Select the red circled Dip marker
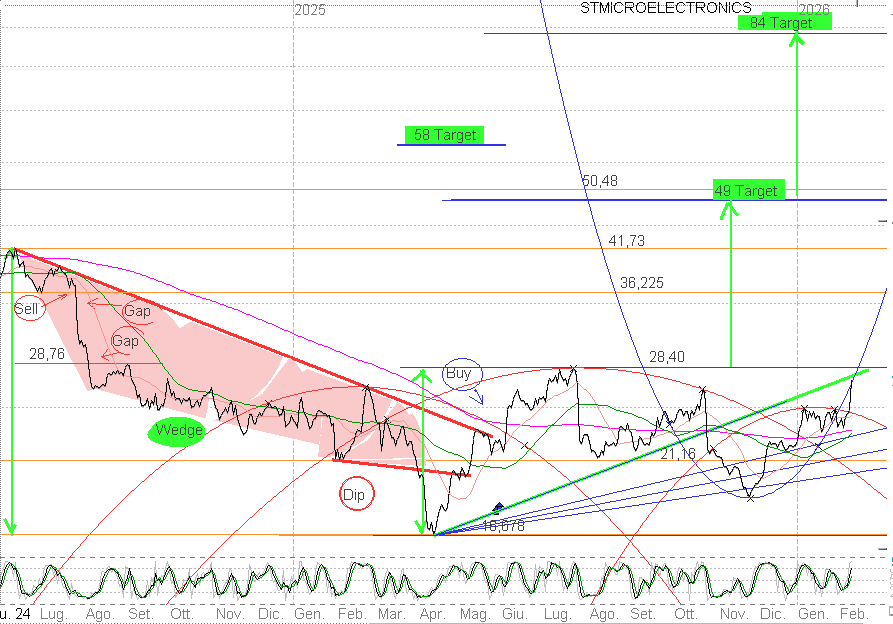The width and height of the screenshot is (893, 624). (354, 494)
